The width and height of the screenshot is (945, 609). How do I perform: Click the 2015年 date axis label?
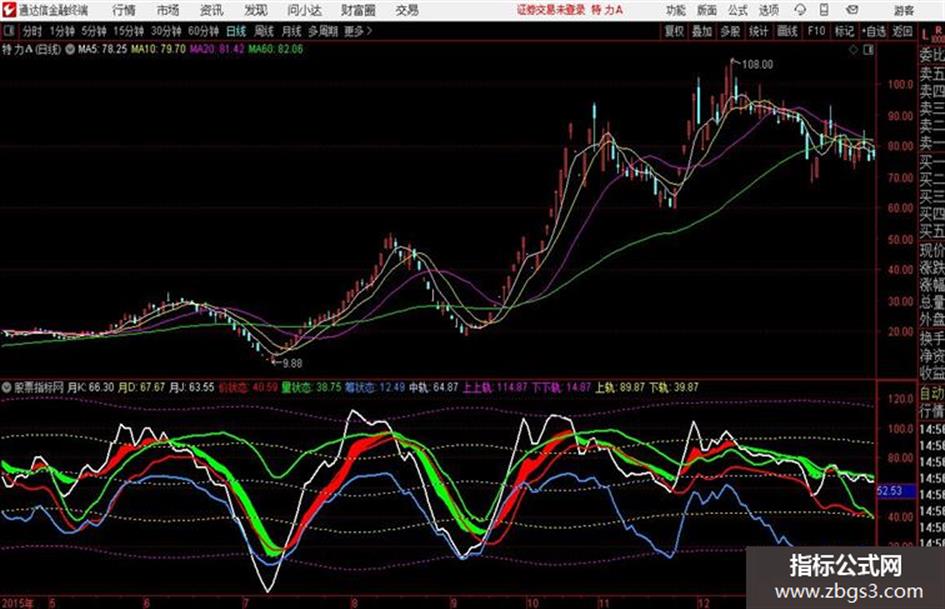tap(18, 603)
